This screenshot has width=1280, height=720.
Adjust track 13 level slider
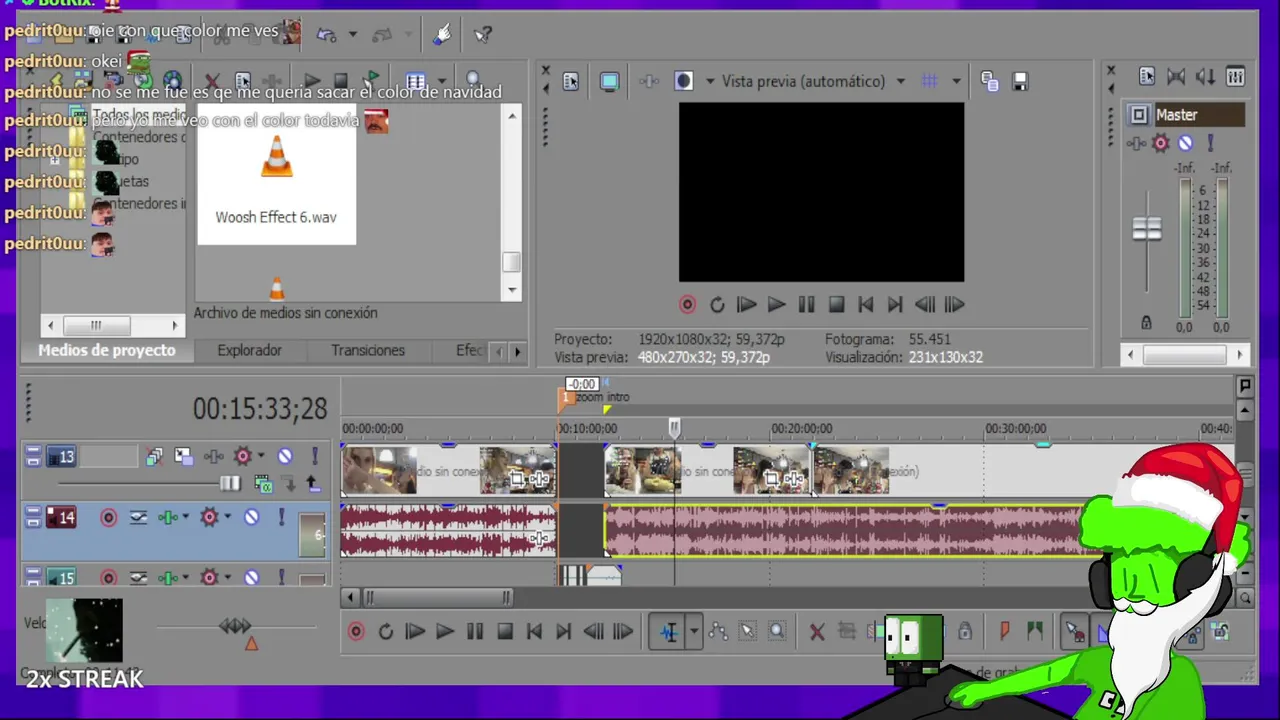[x=230, y=484]
